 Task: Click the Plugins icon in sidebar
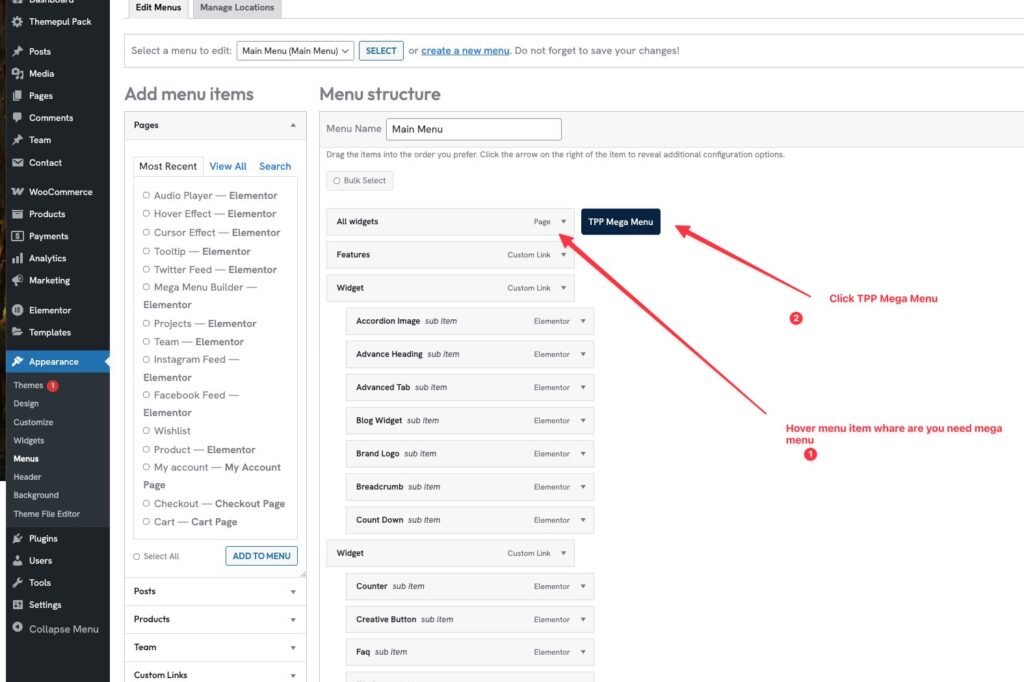pyautogui.click(x=17, y=538)
